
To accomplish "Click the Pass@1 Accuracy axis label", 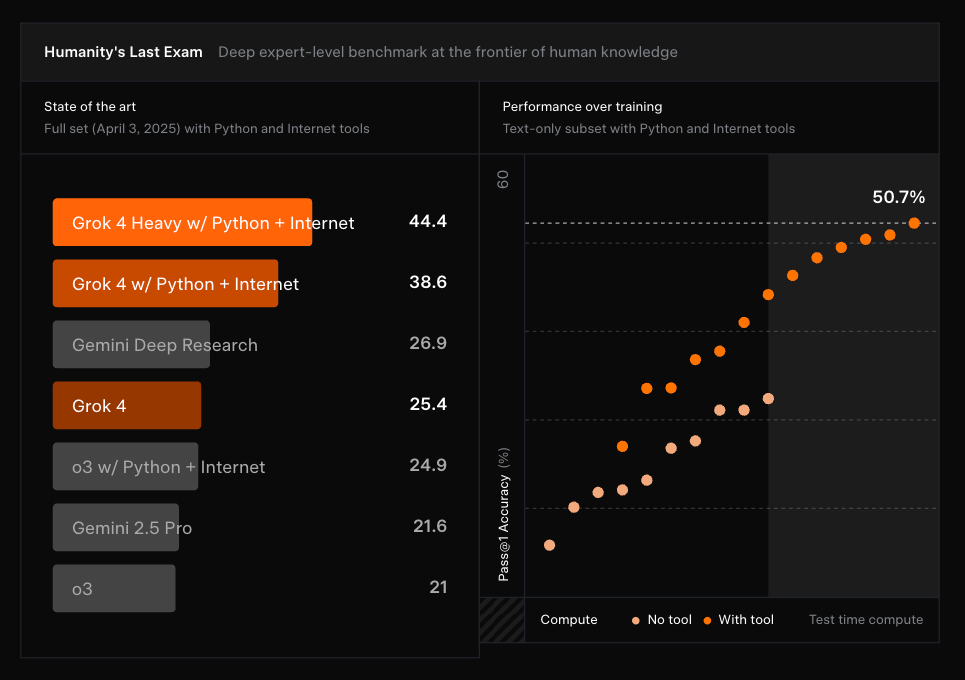I will coord(503,514).
